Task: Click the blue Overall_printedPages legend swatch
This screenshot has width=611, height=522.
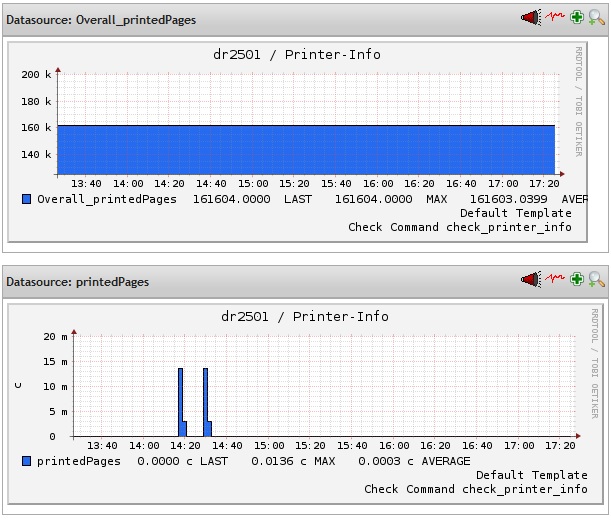Action: click(x=27, y=199)
